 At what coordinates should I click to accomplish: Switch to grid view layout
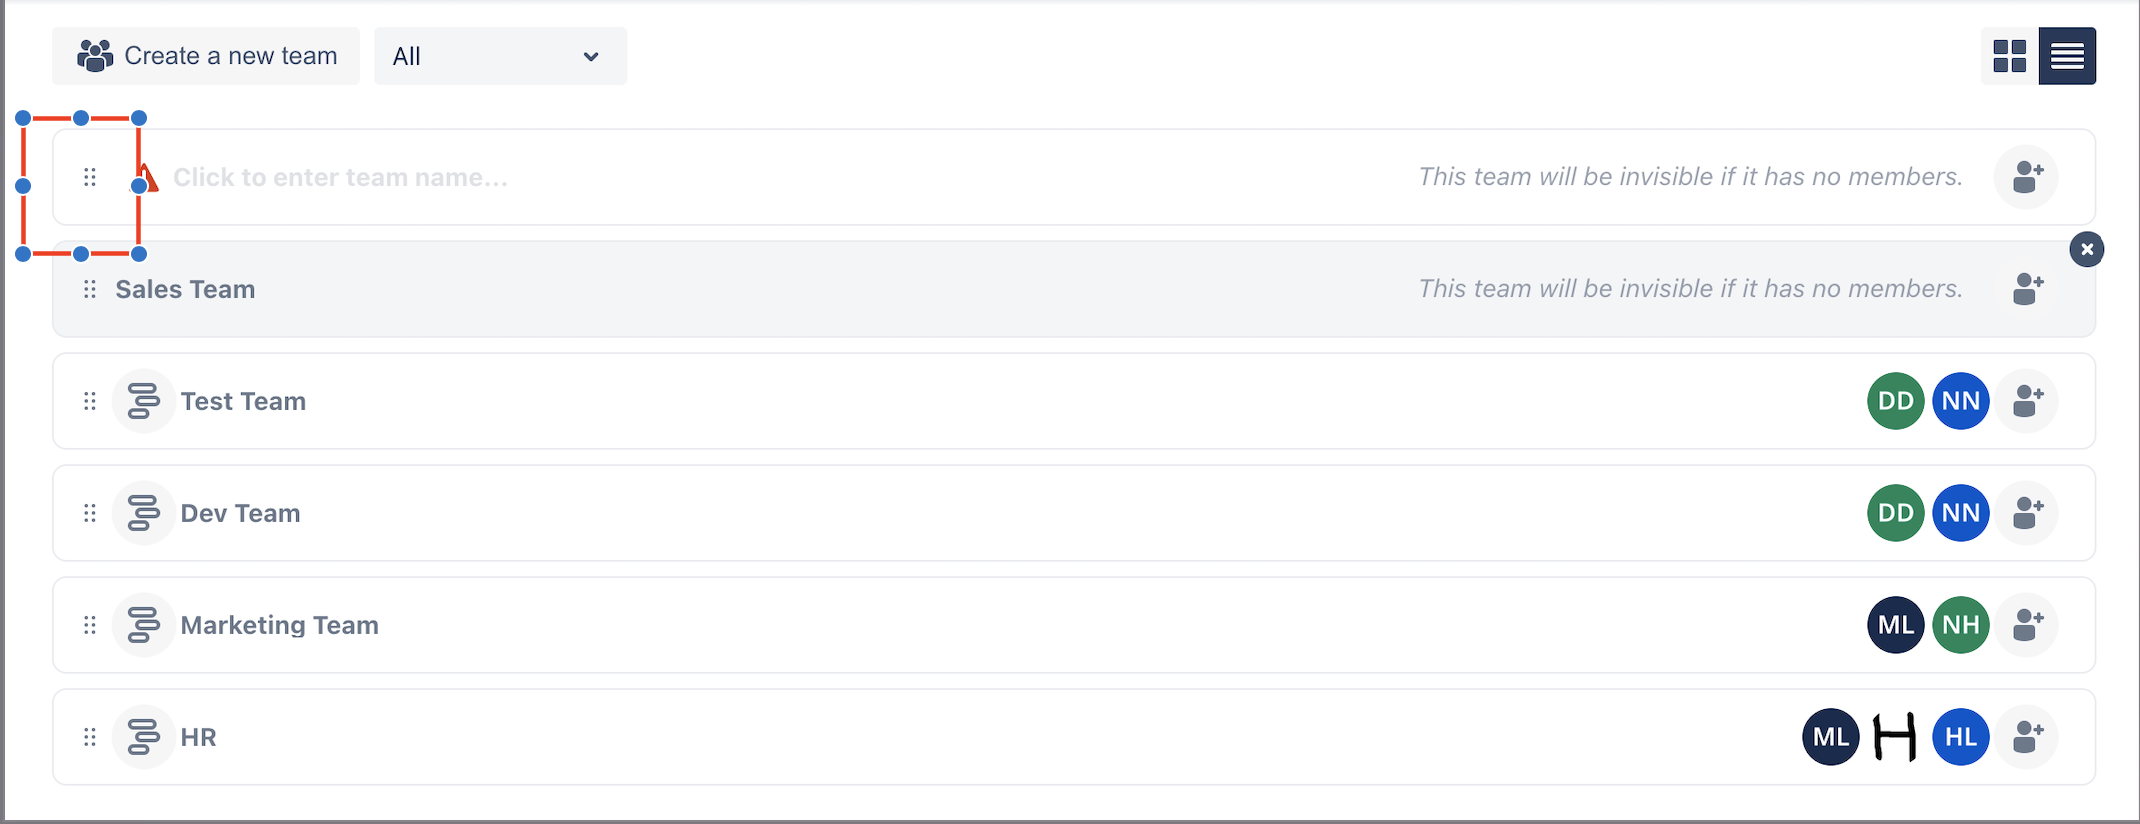(x=2009, y=56)
